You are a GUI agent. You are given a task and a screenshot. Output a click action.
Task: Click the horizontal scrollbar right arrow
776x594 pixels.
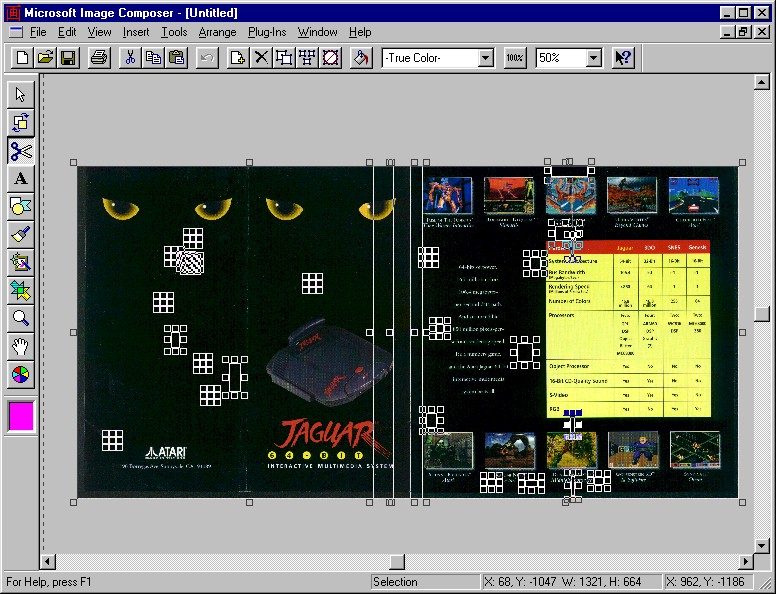pyautogui.click(x=746, y=562)
